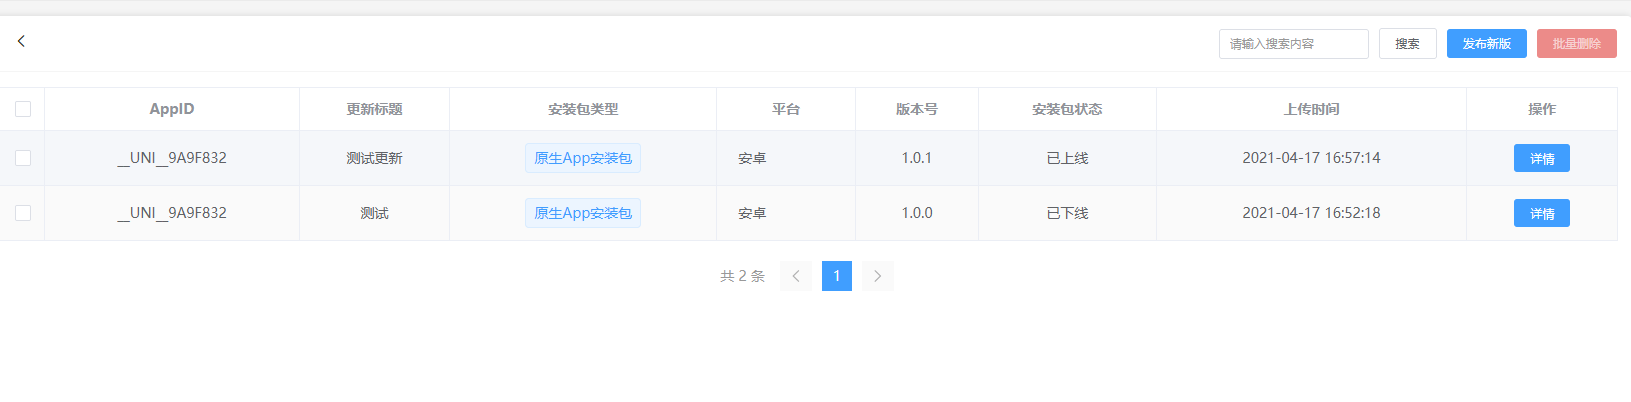
Task: Open 详情 for the 1.0.0 row
Action: 1541,213
